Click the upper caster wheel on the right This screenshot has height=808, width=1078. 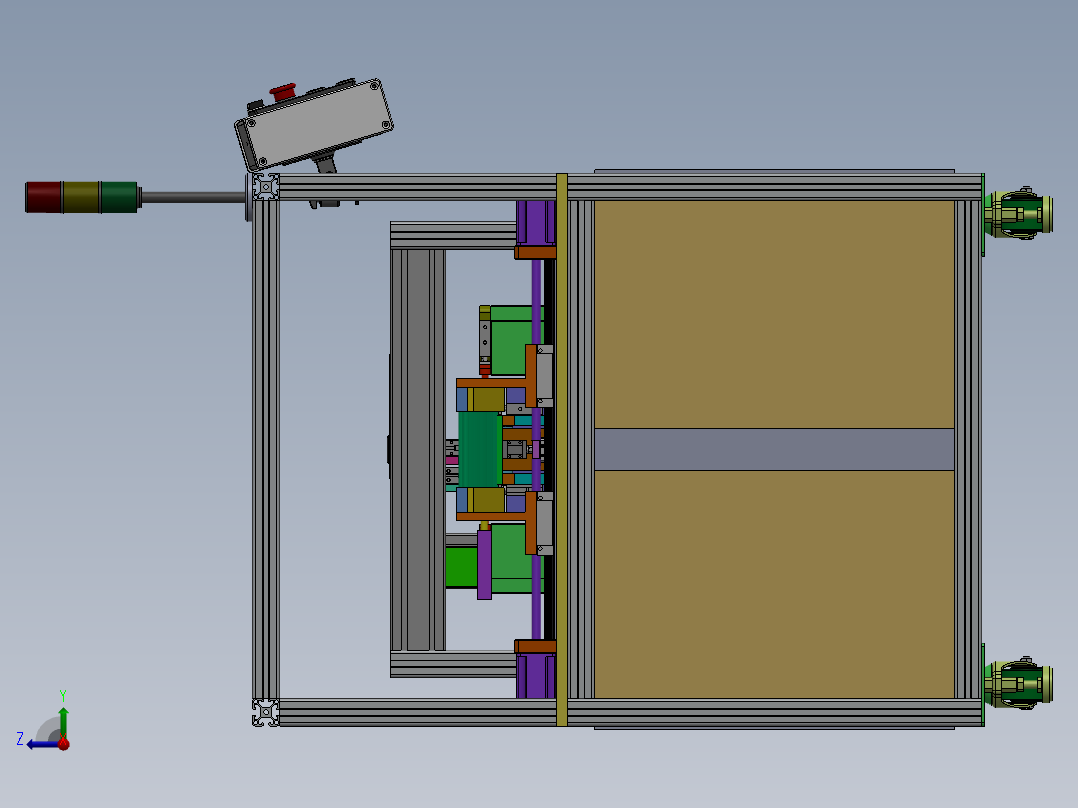(1018, 215)
